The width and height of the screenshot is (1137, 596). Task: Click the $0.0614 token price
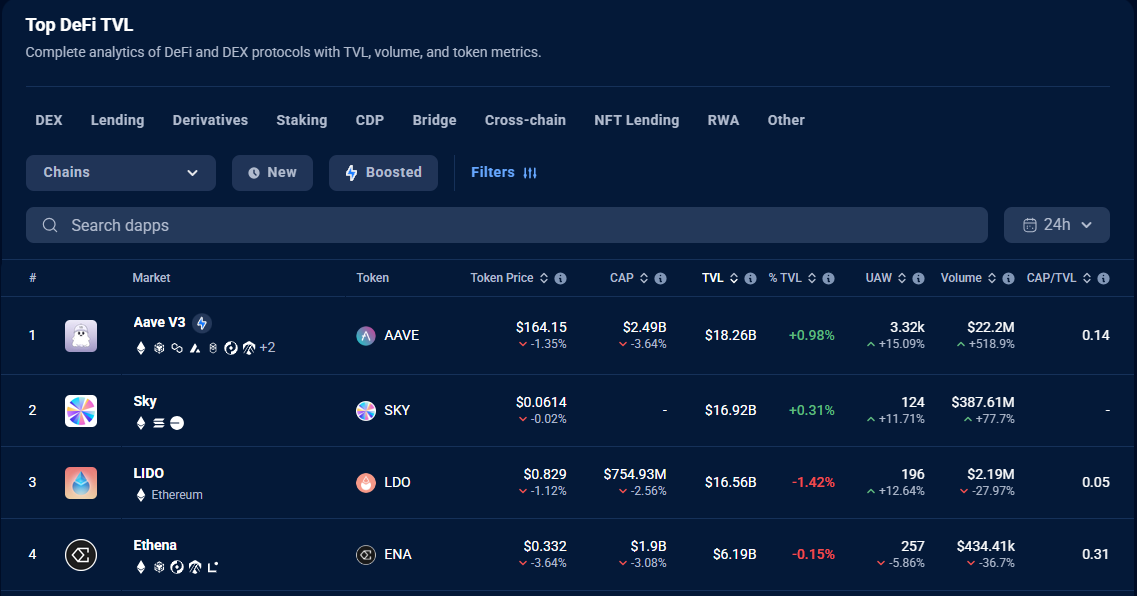coord(541,402)
